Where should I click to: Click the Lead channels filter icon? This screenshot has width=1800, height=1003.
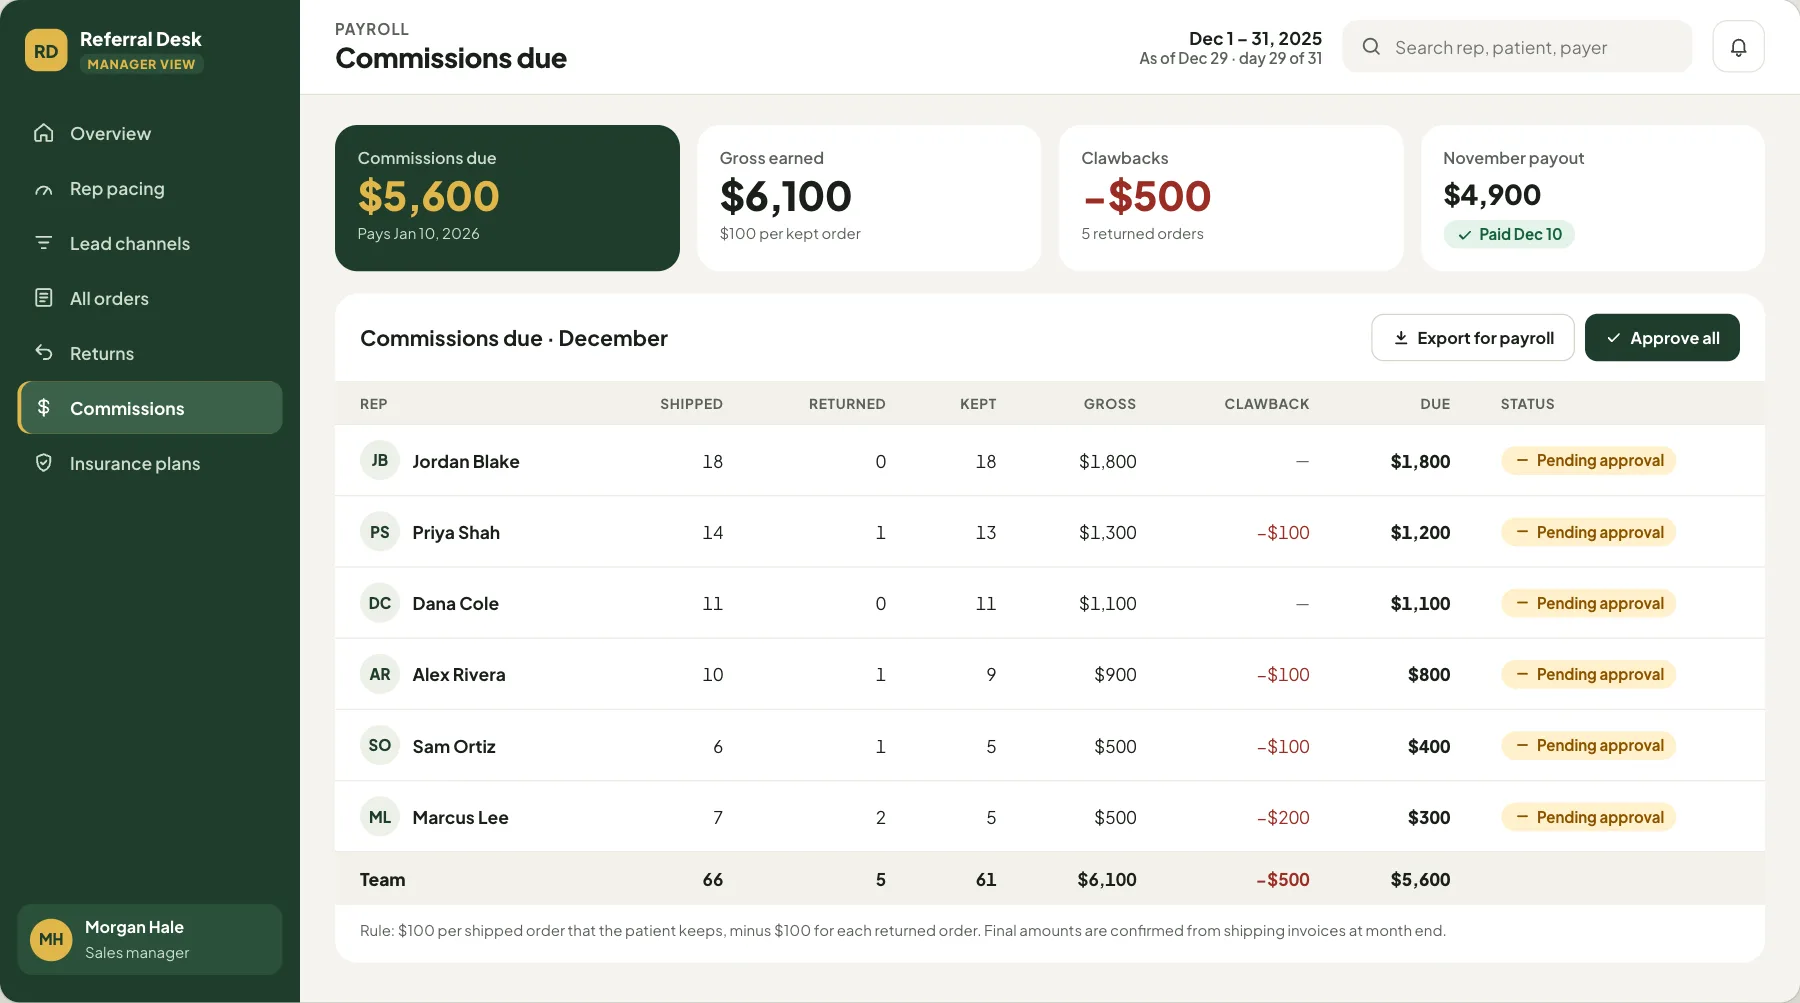pyautogui.click(x=43, y=243)
